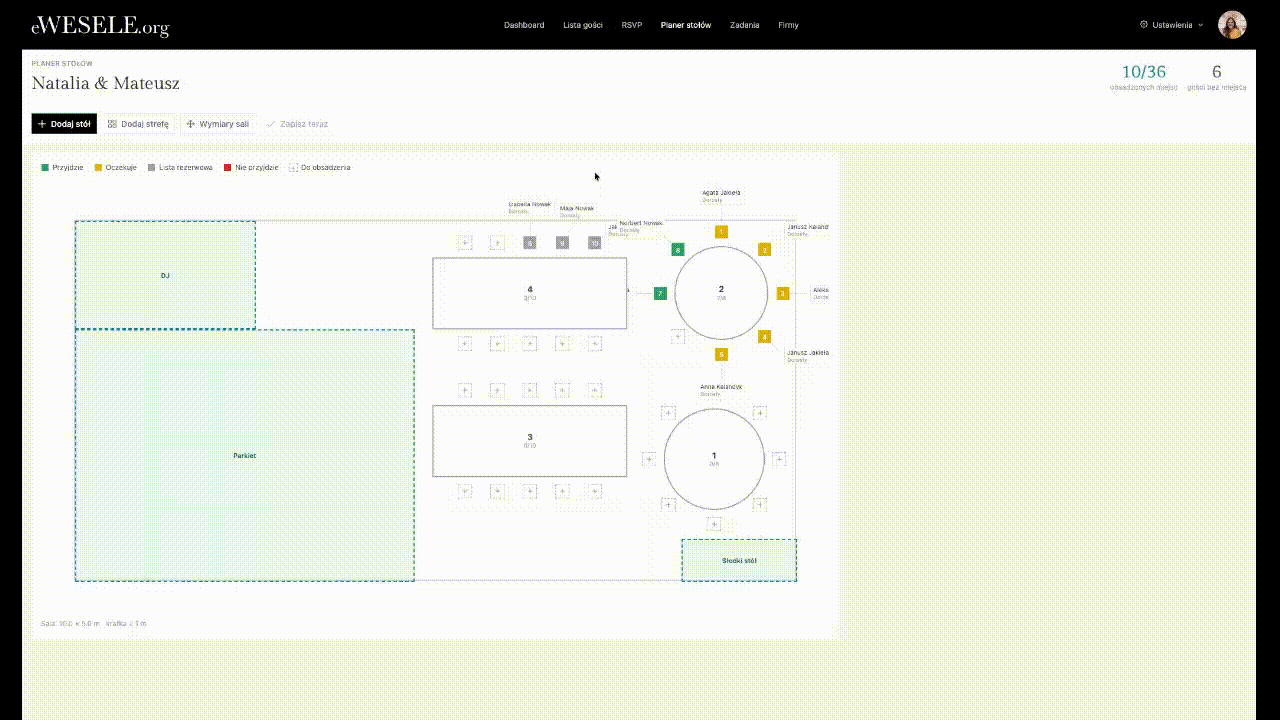Select the Parkiet zone
Image resolution: width=1280 pixels, height=720 pixels.
pos(245,455)
